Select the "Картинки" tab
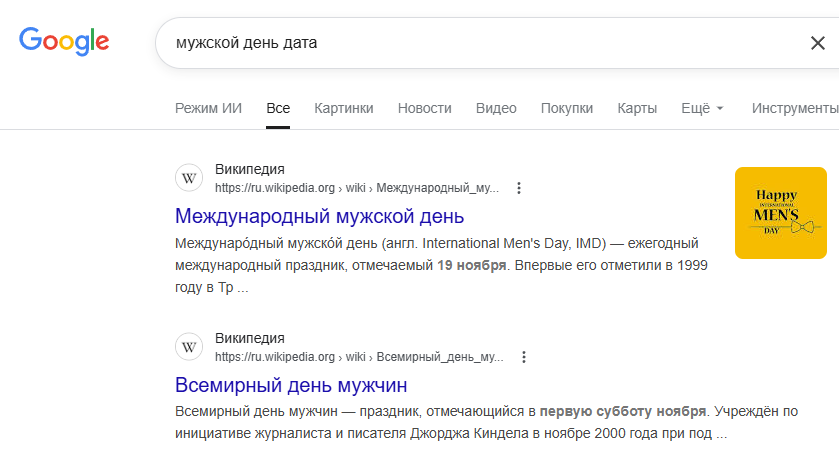The width and height of the screenshot is (839, 457). click(x=344, y=108)
